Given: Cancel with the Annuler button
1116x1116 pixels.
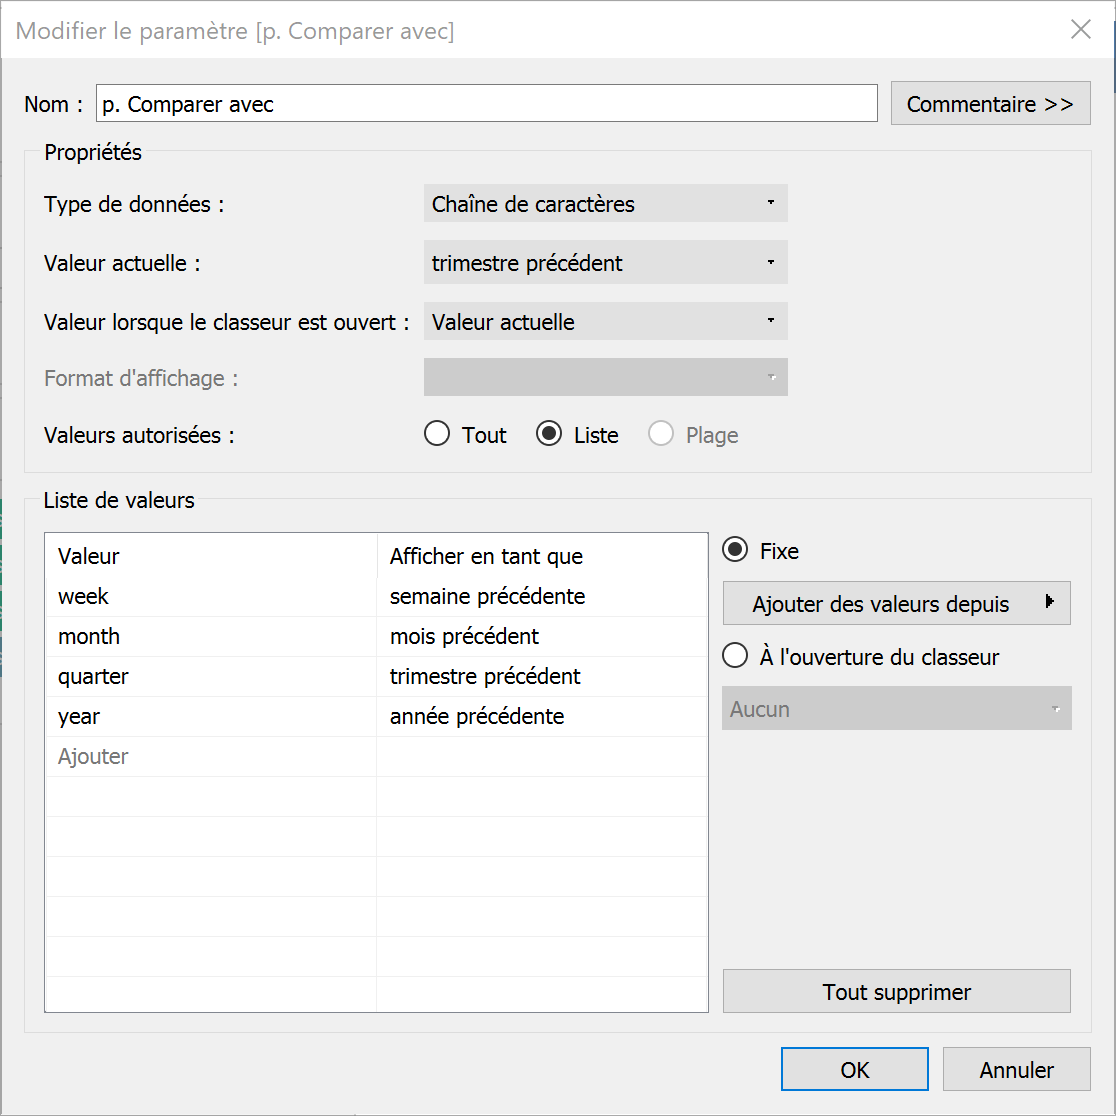Looking at the screenshot, I should pyautogui.click(x=1016, y=1069).
